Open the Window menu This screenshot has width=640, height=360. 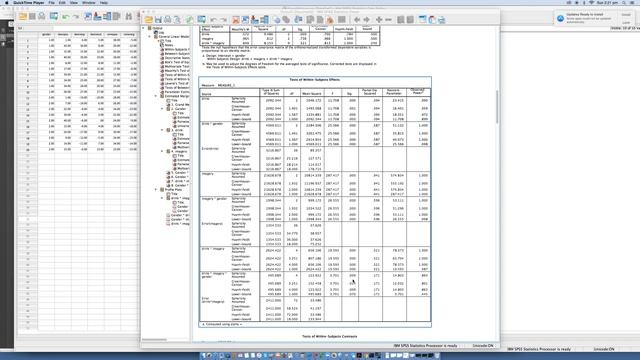coord(89,3)
